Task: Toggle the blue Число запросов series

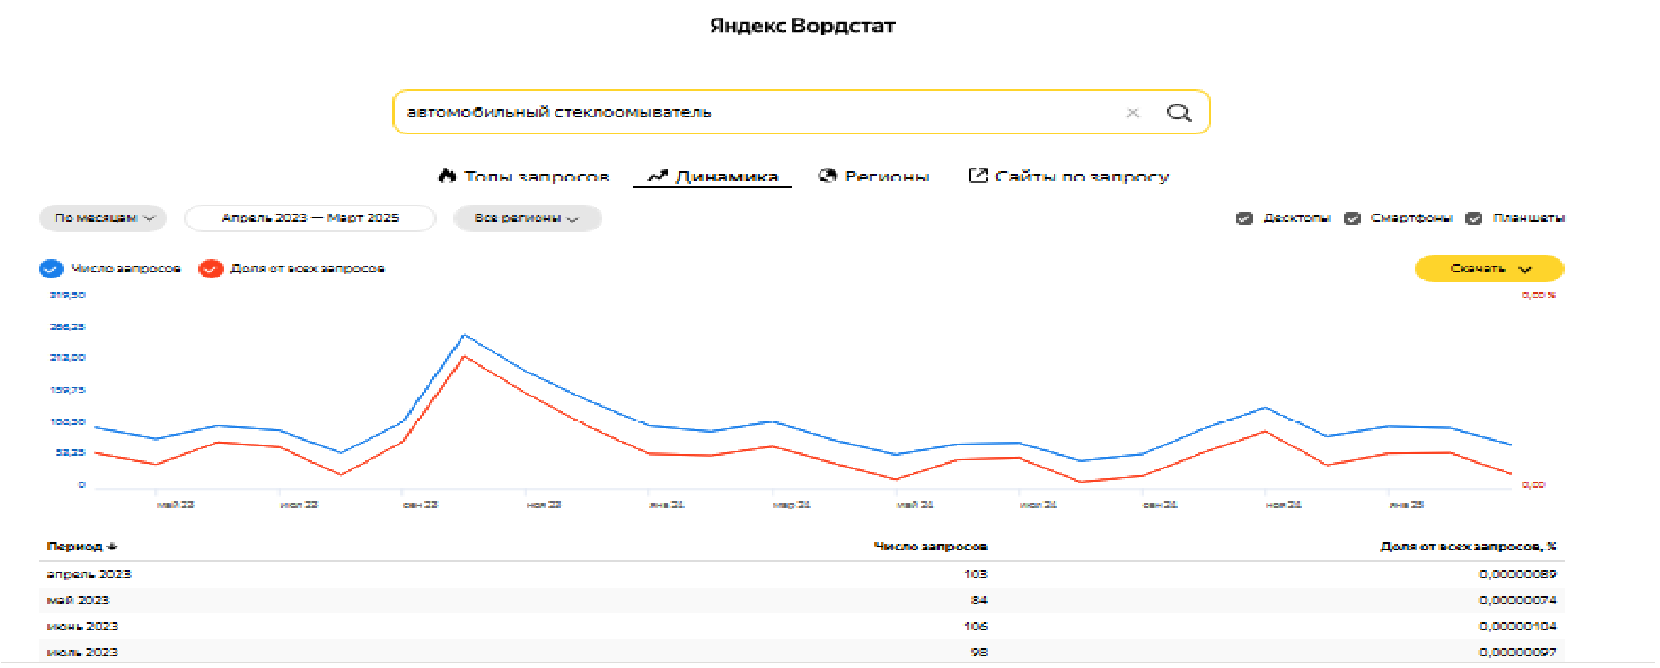Action: 51,269
